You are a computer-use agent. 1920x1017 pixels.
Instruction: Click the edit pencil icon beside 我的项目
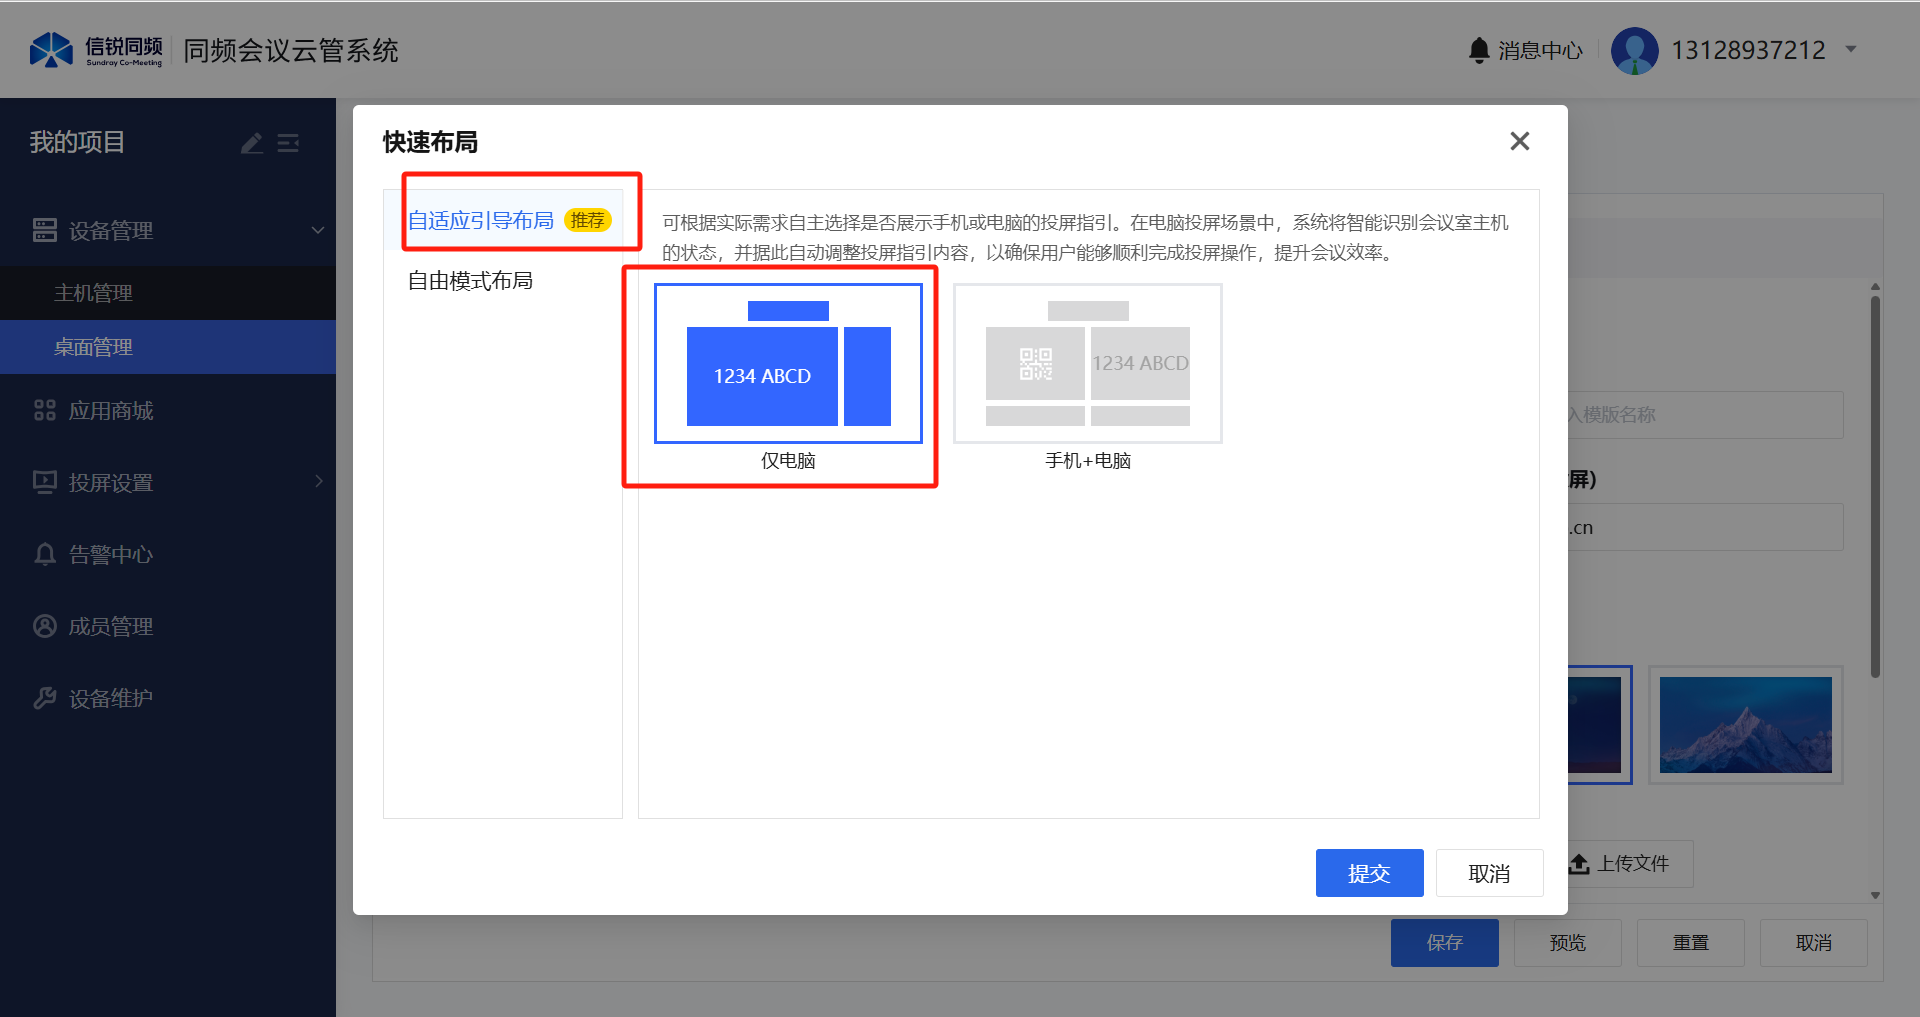pos(252,144)
